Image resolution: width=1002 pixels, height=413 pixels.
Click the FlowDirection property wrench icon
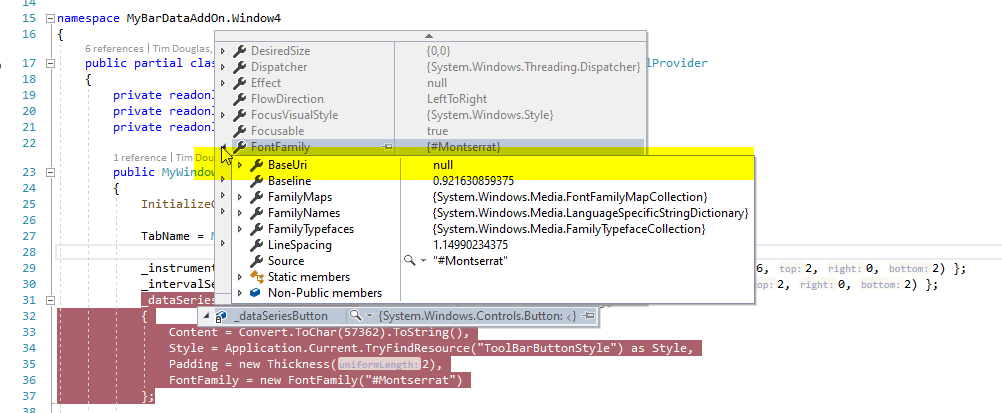240,99
